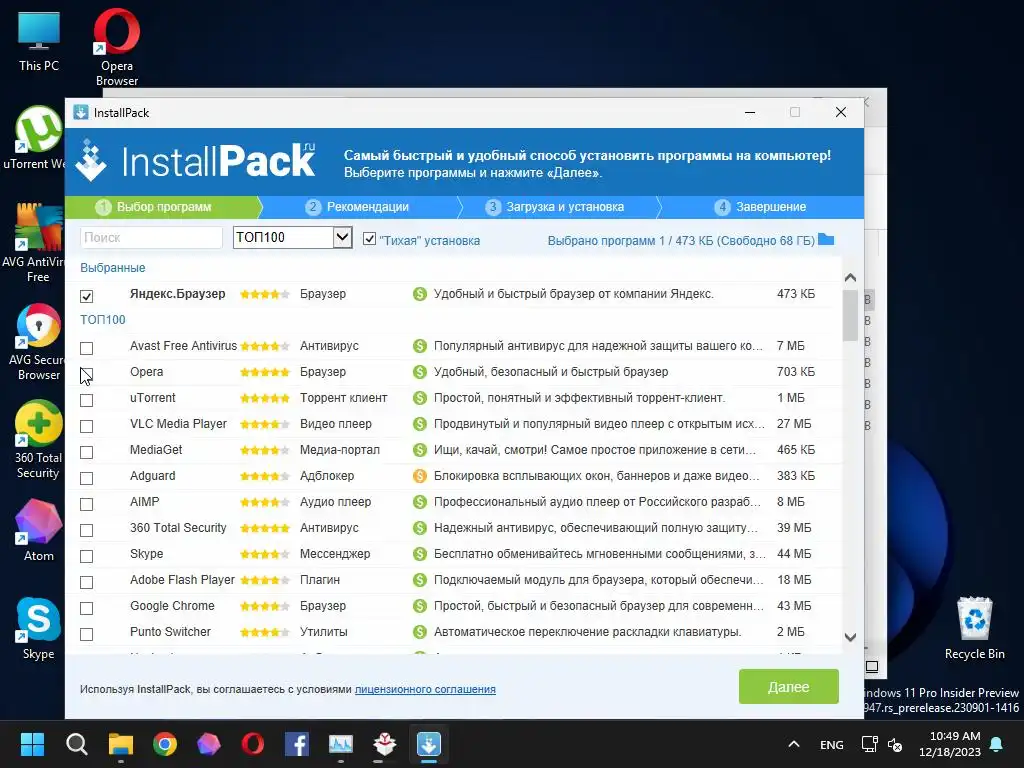The width and height of the screenshot is (1024, 768).
Task: Check the uTorrent checkbox
Action: click(x=86, y=400)
